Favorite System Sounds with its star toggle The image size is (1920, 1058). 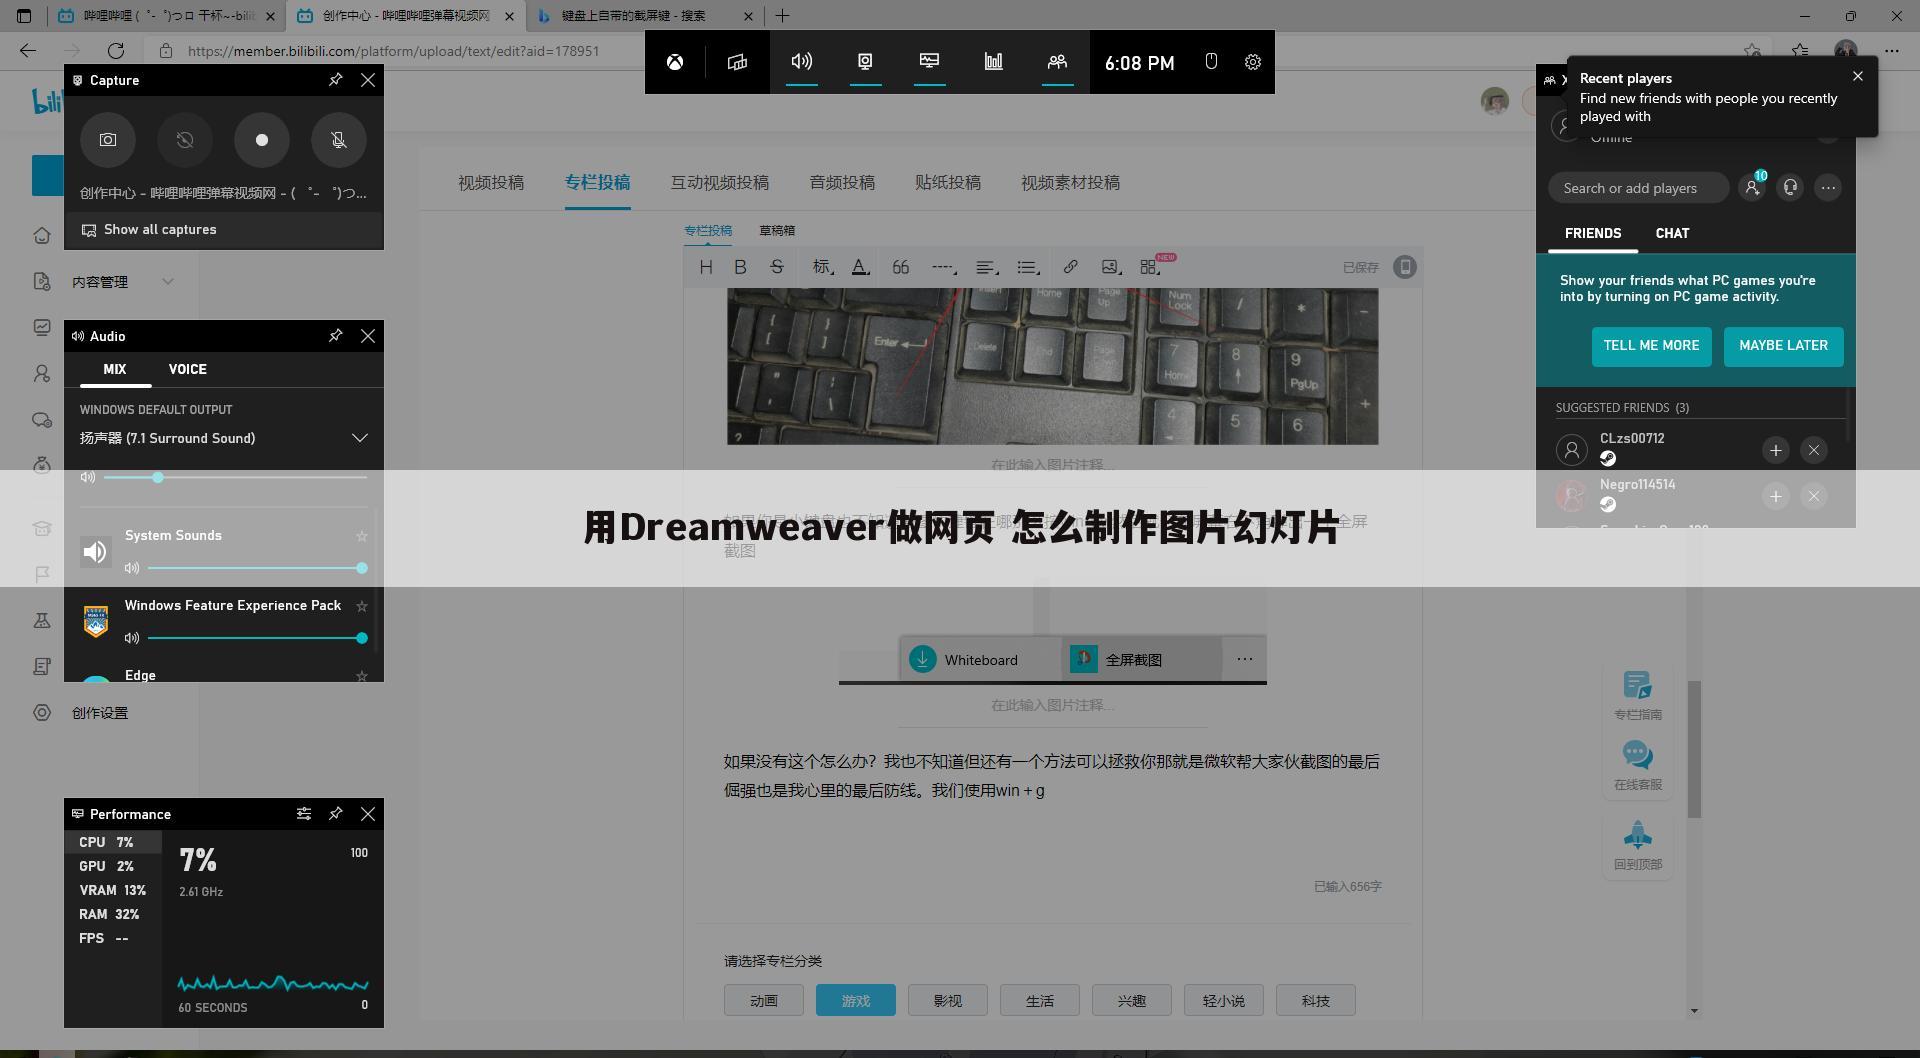click(362, 536)
